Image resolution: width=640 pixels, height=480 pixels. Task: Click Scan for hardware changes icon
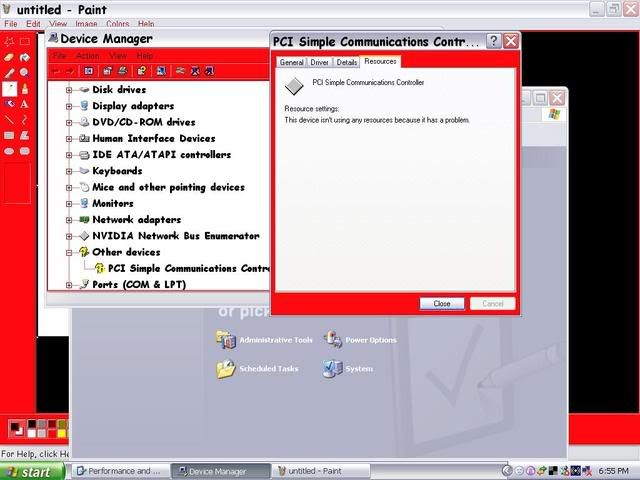point(161,71)
